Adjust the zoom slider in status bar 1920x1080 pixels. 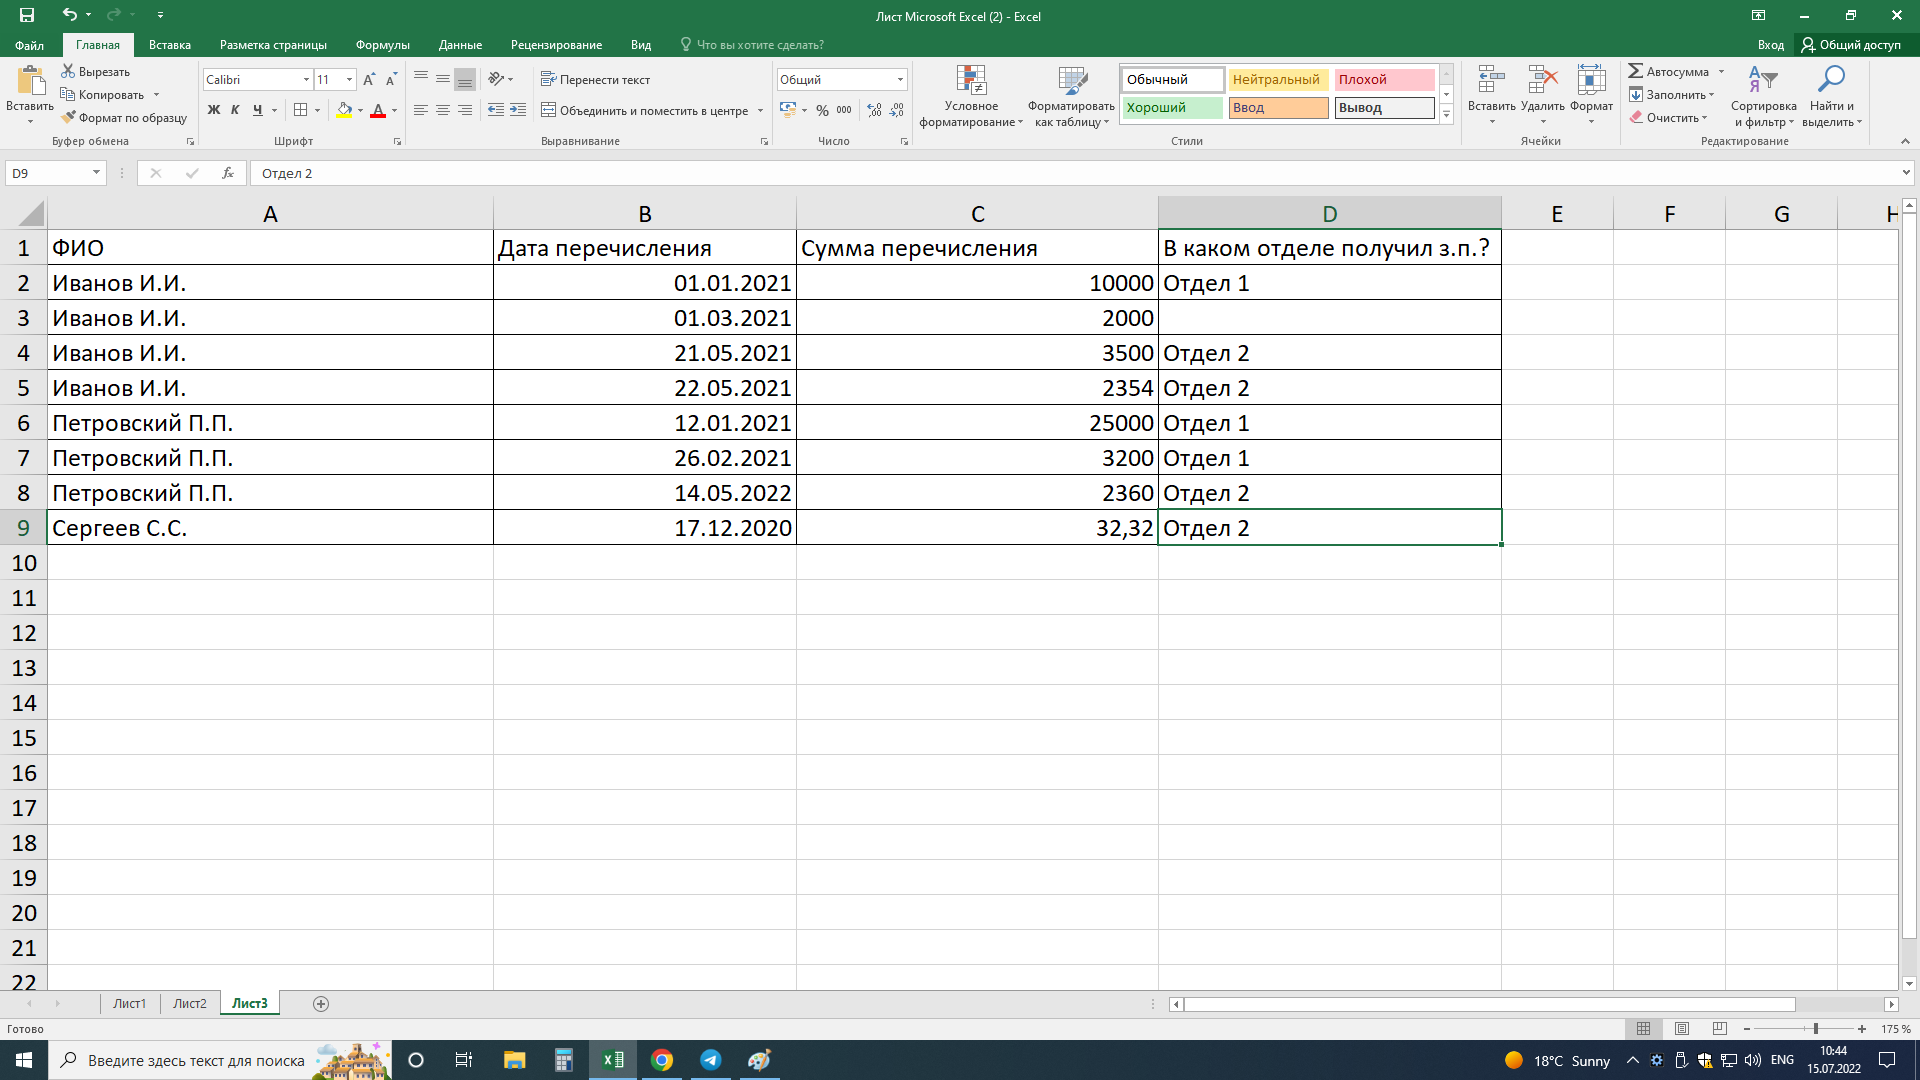(x=1815, y=1028)
